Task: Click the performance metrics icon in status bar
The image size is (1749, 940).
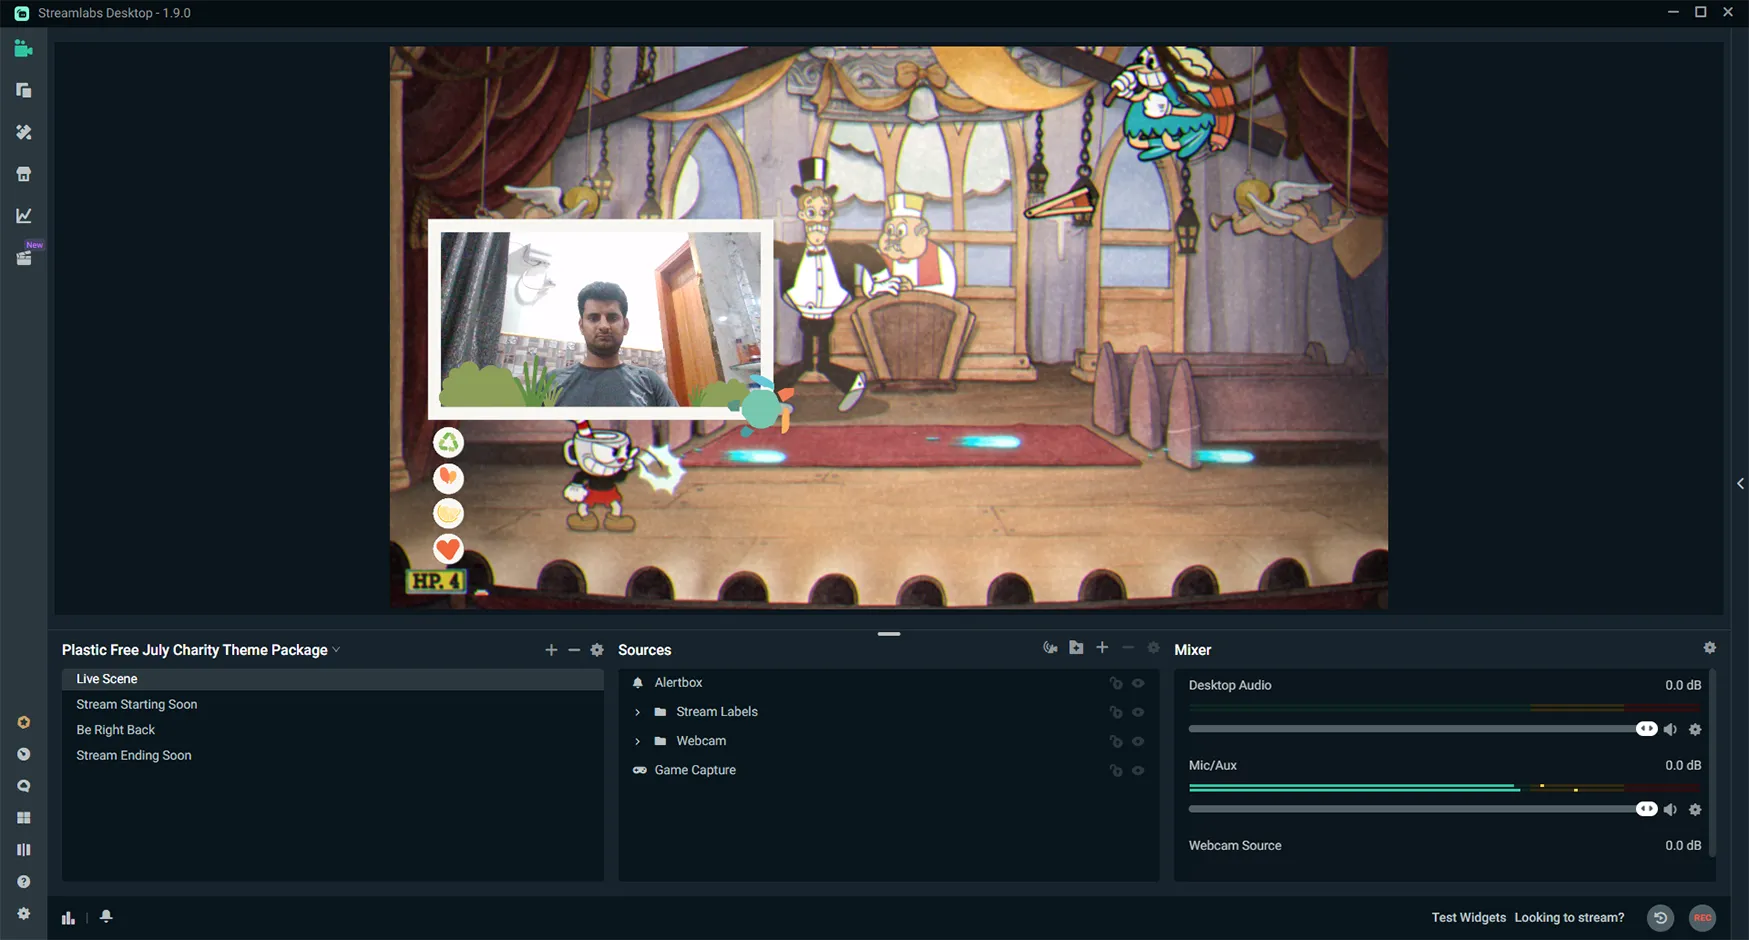Action: tap(67, 916)
